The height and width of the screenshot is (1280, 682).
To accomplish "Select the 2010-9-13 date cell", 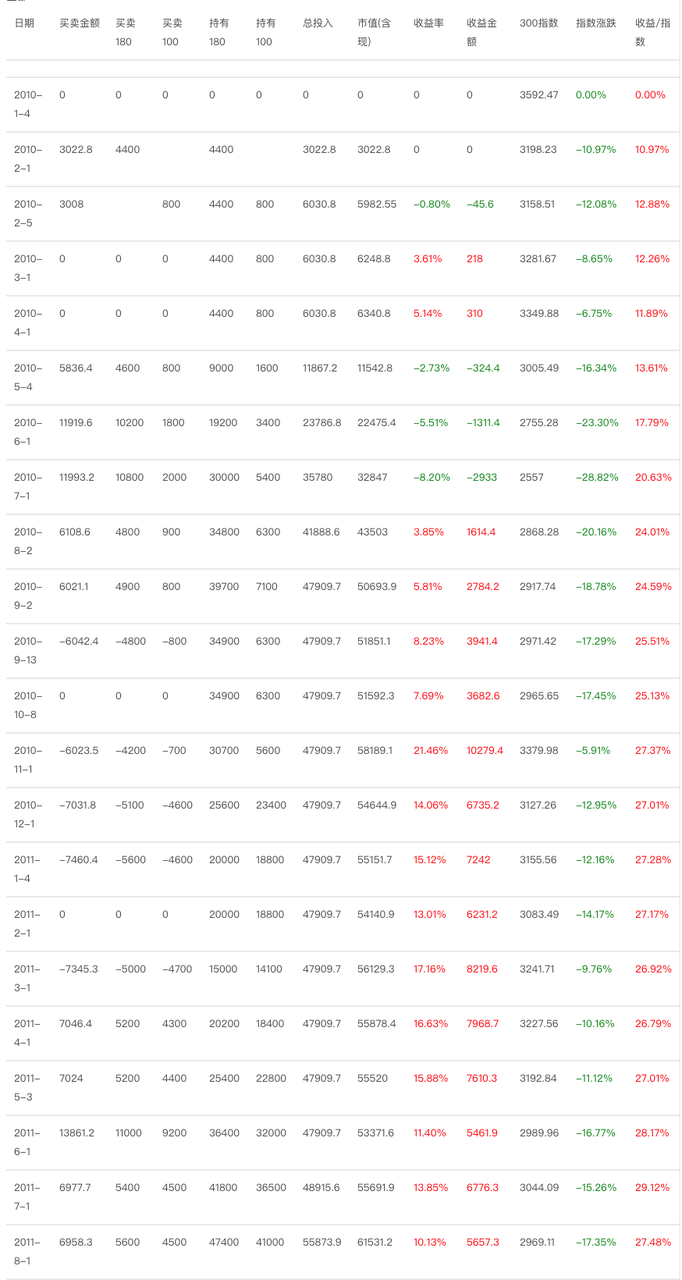I will click(28, 650).
